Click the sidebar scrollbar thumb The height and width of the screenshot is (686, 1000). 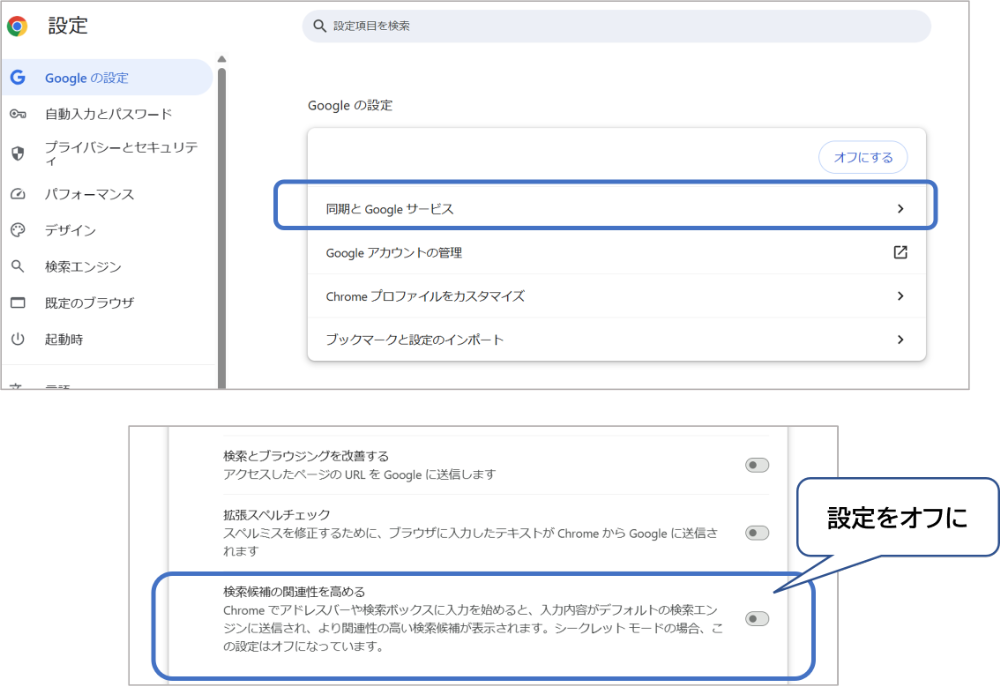[221, 228]
